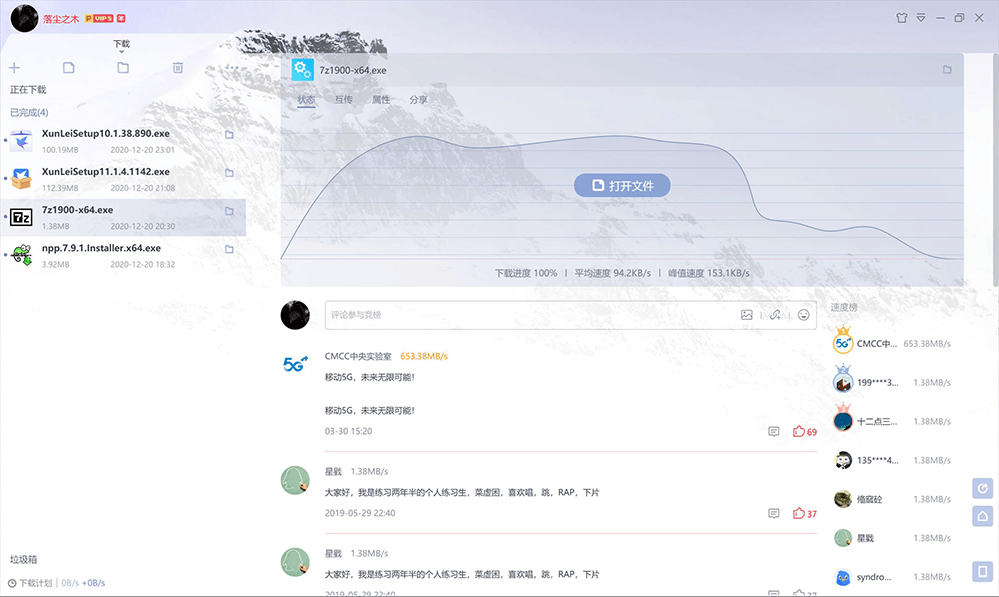Click the 打开文件 button to open the file
Screen dimensions: 999x597
(622, 185)
